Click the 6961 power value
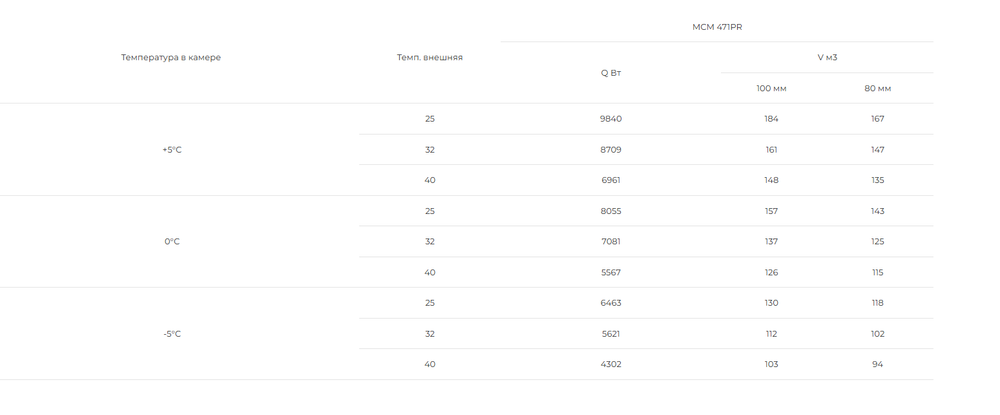 click(610, 180)
